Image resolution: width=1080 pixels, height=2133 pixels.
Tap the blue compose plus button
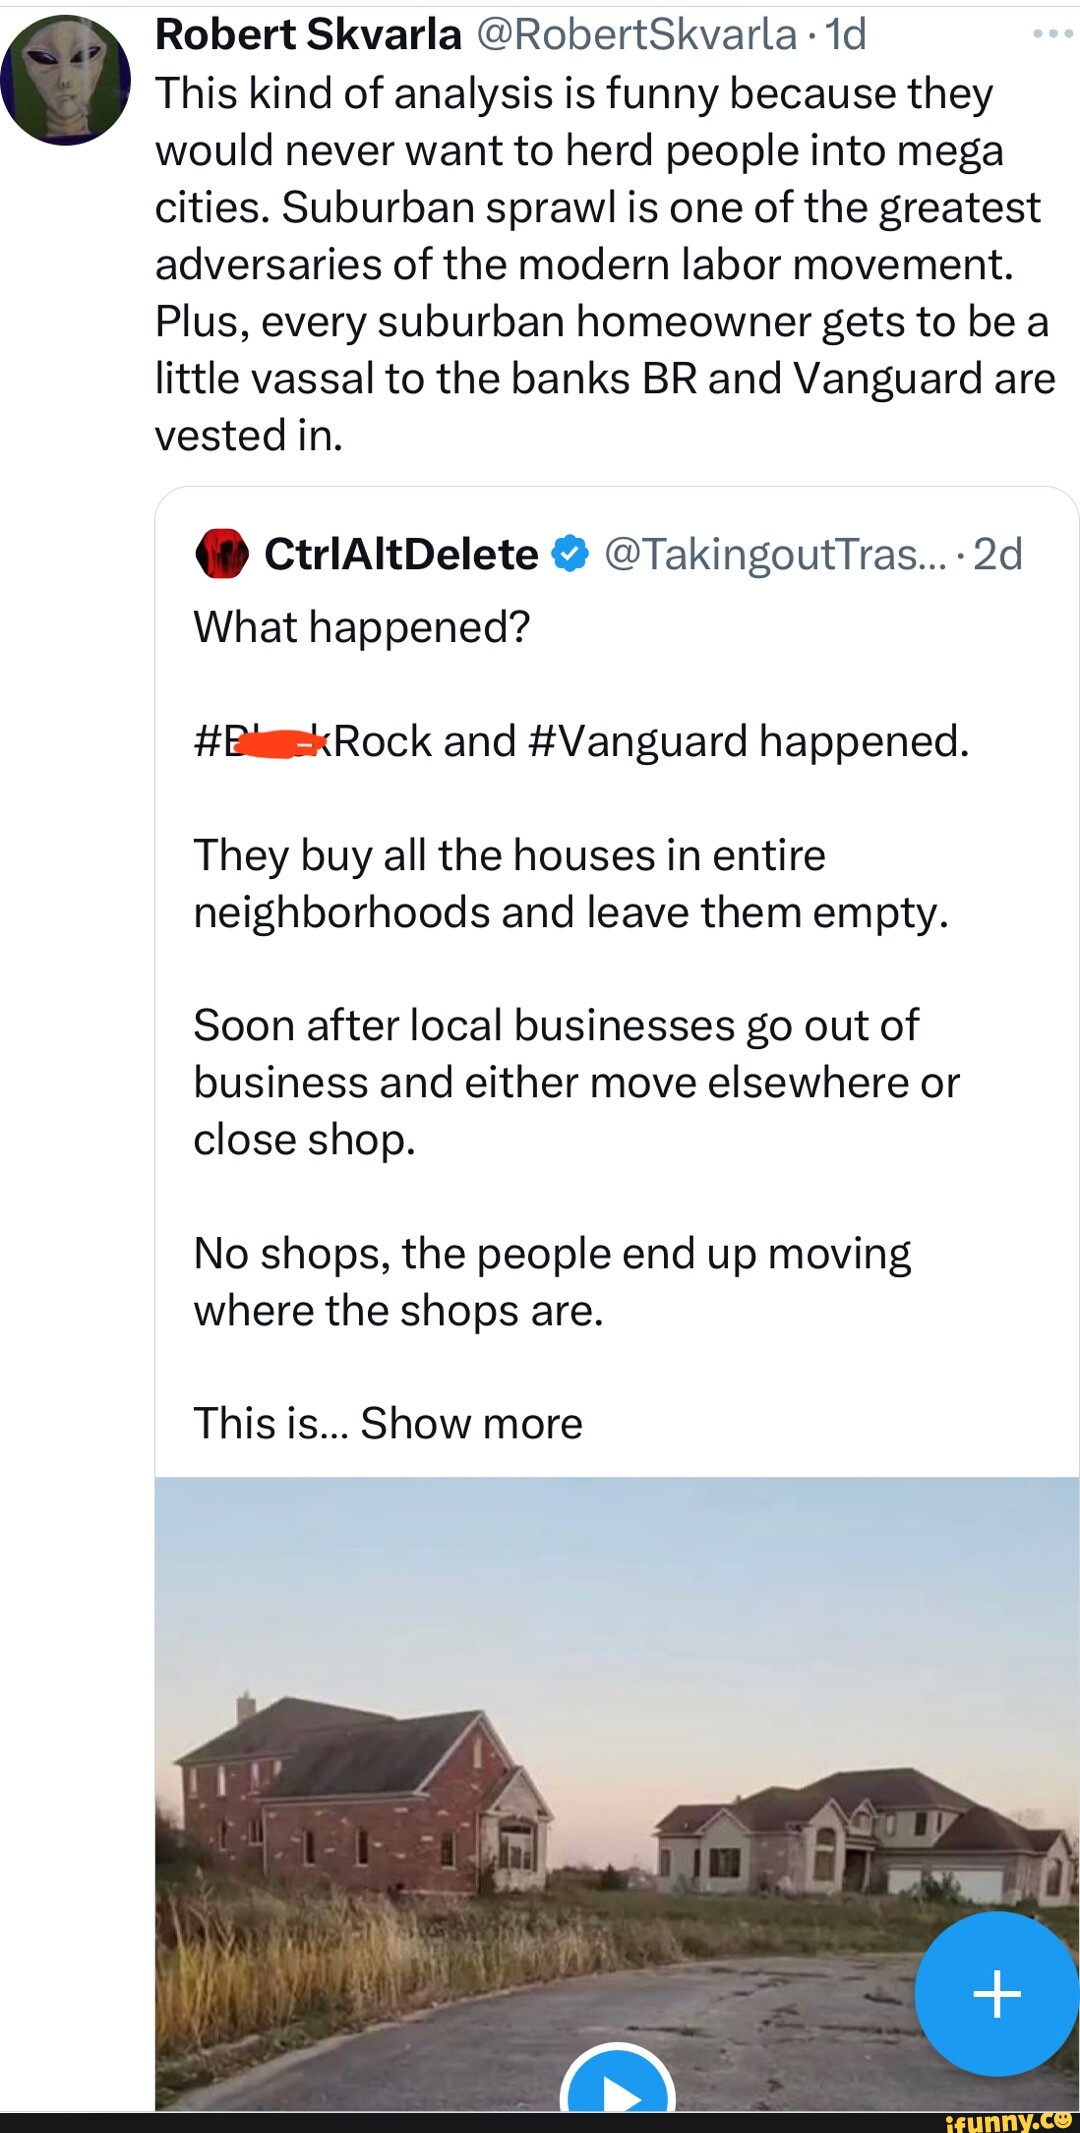pyautogui.click(x=996, y=1993)
